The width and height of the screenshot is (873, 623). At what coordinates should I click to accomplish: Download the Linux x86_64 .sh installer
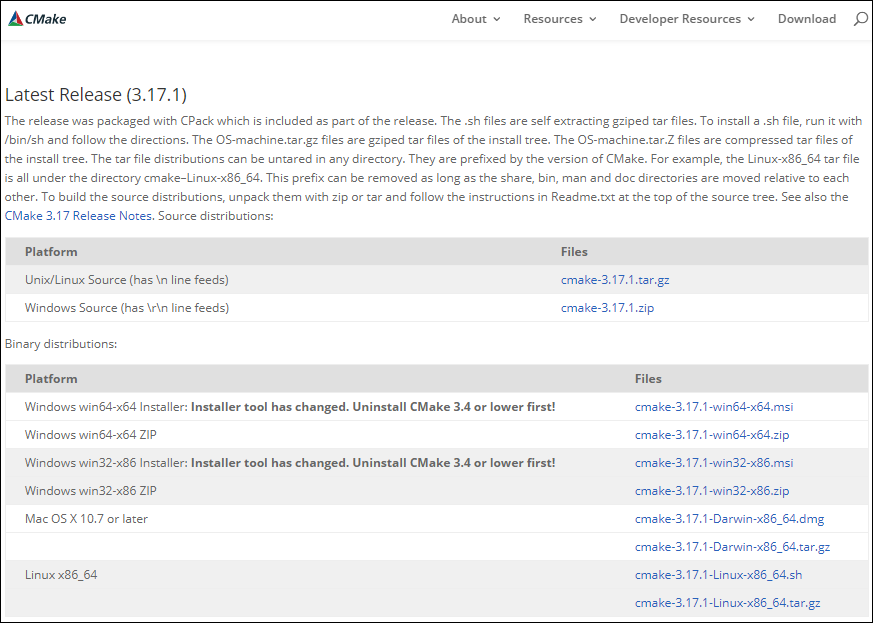pos(718,575)
